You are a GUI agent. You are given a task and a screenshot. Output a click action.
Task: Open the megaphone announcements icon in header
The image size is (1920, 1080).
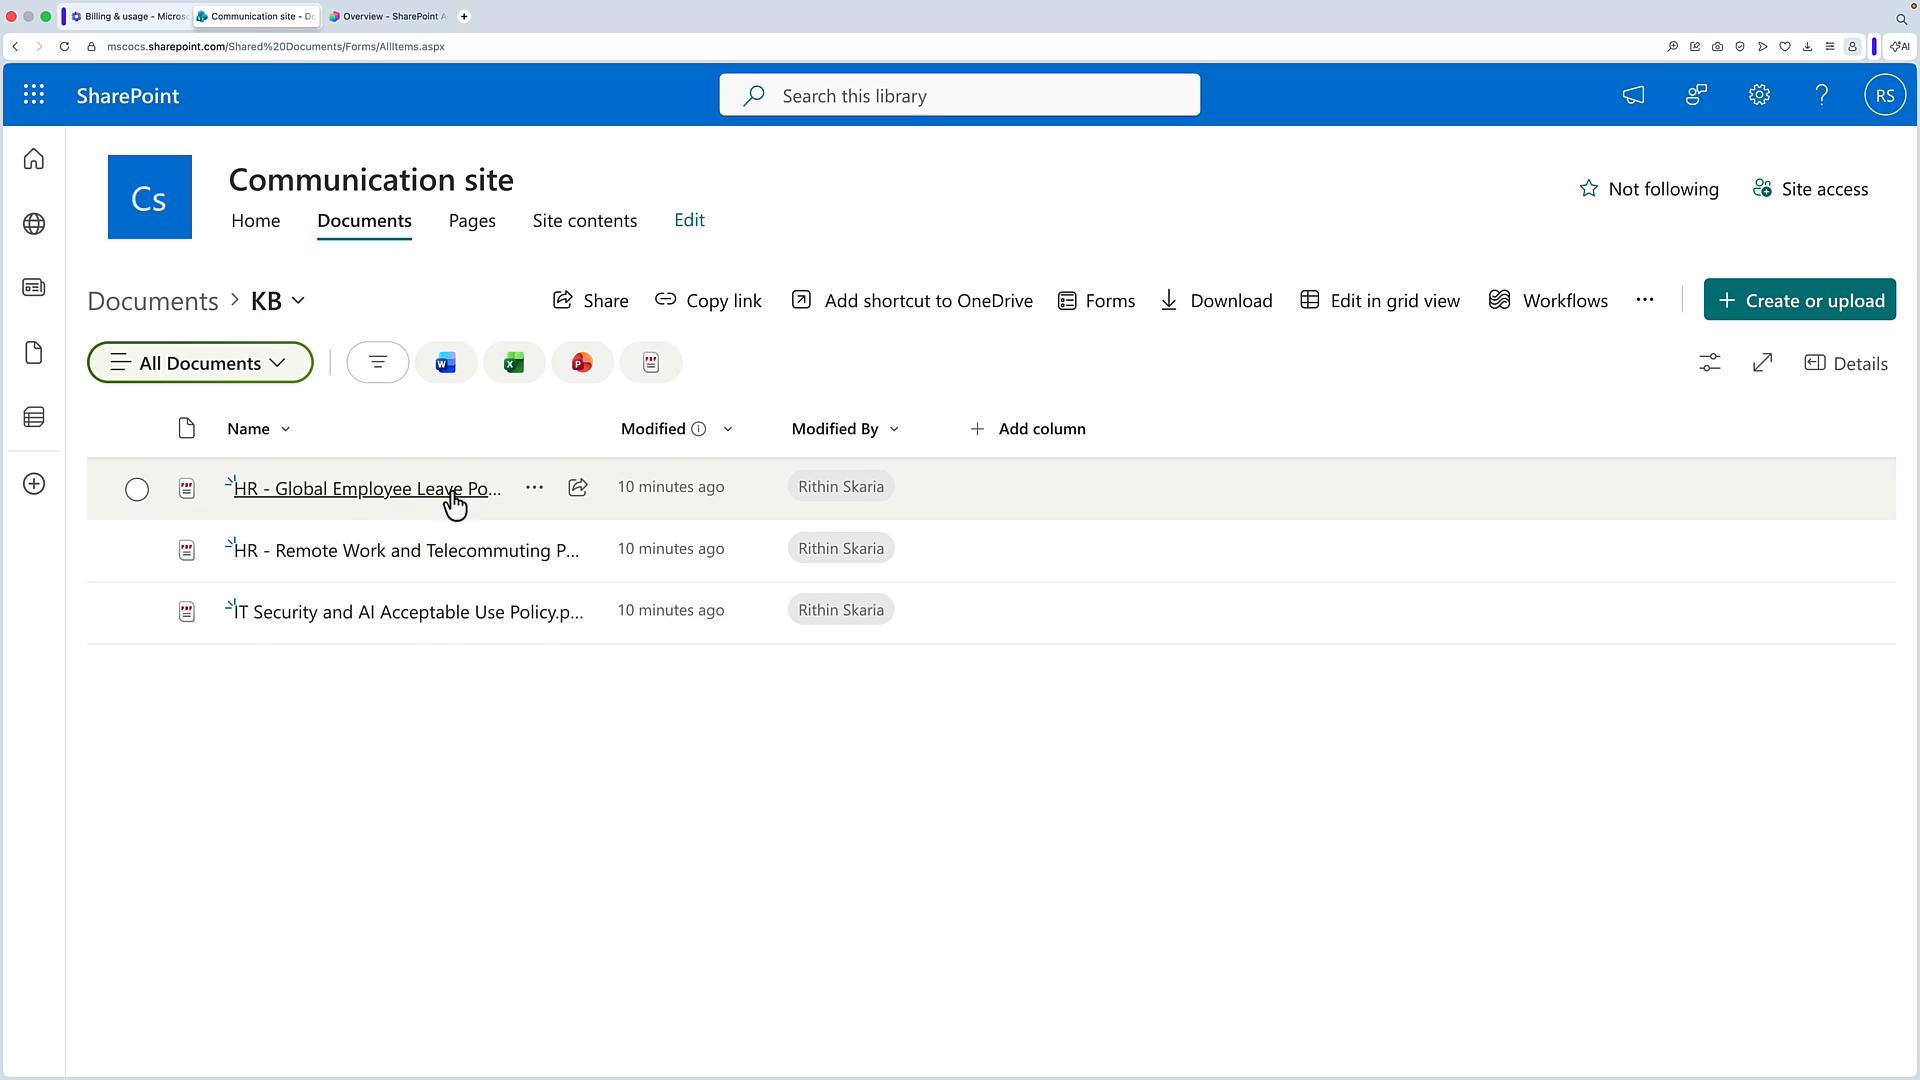click(x=1633, y=95)
